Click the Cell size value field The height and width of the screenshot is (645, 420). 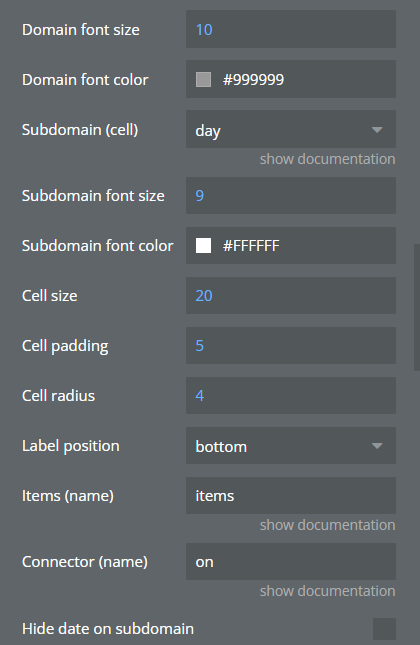tap(291, 295)
